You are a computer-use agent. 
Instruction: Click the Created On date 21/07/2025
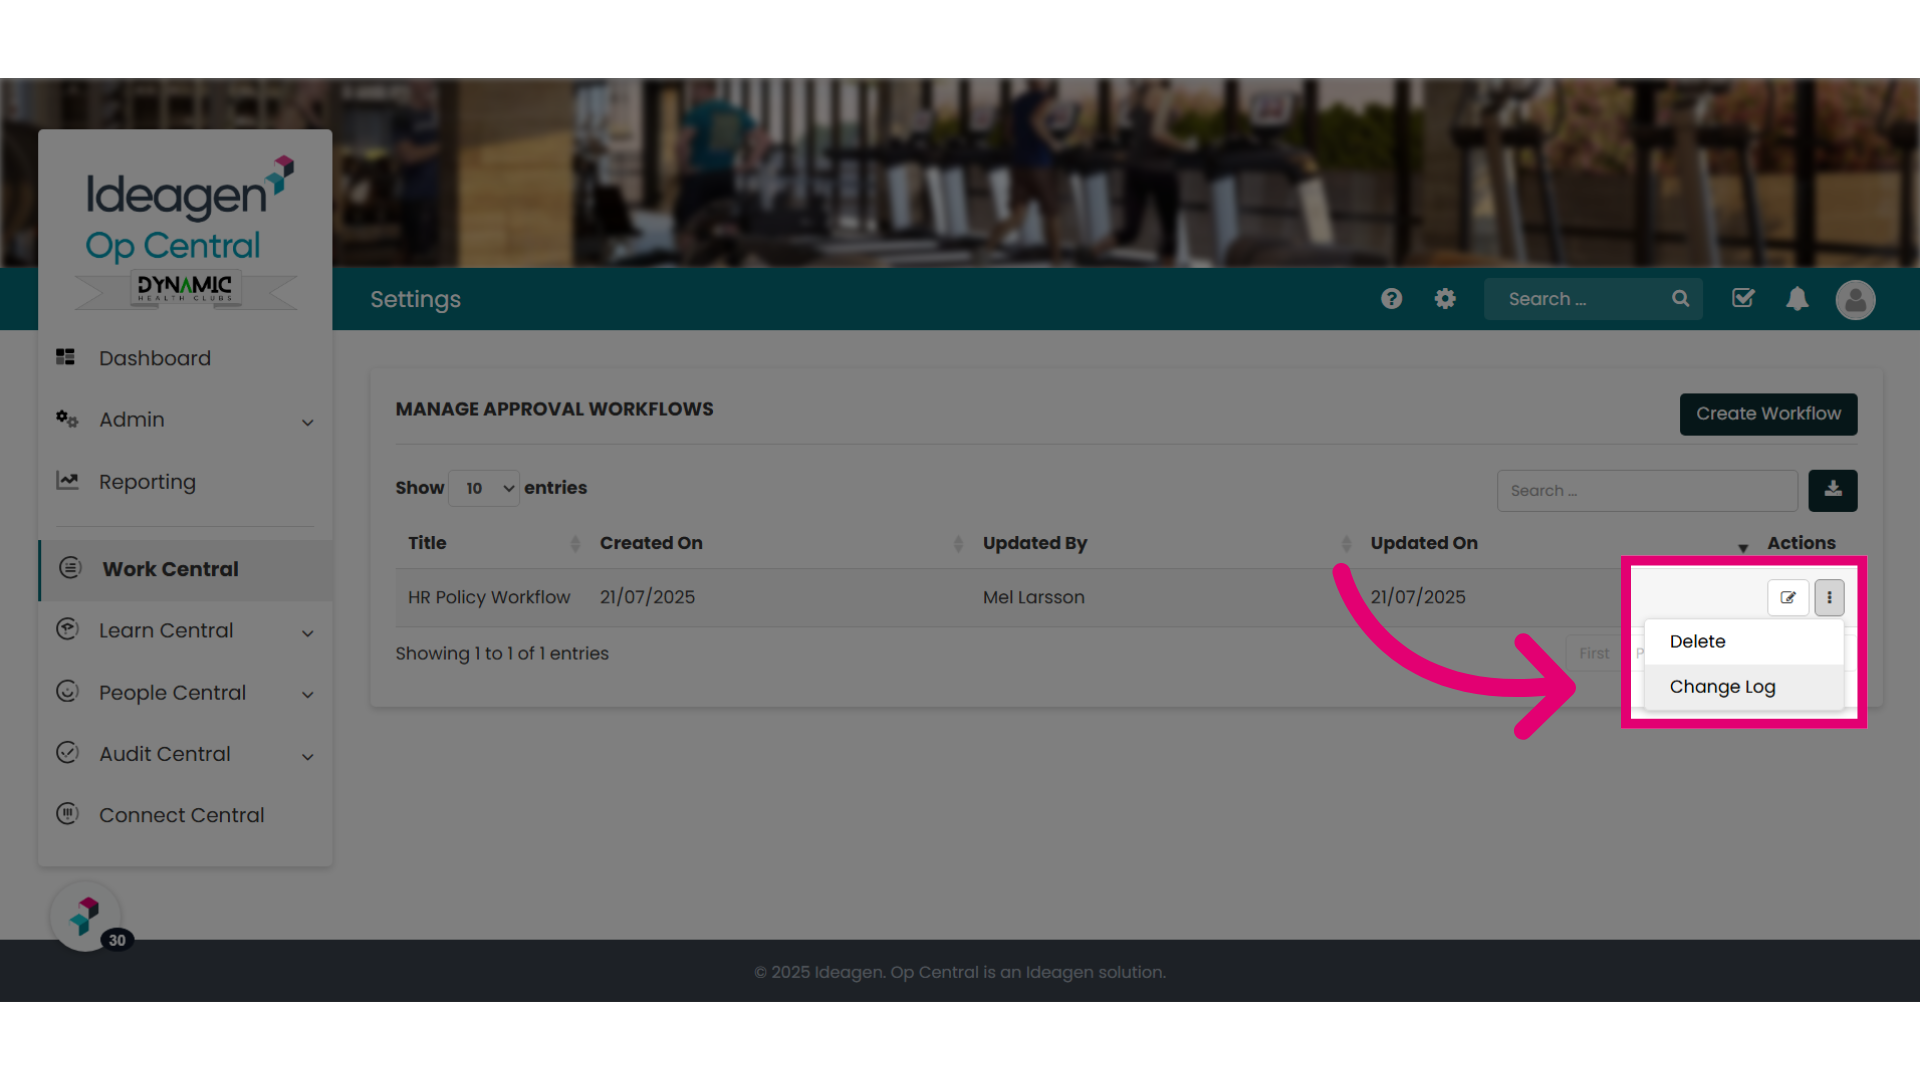(x=647, y=597)
